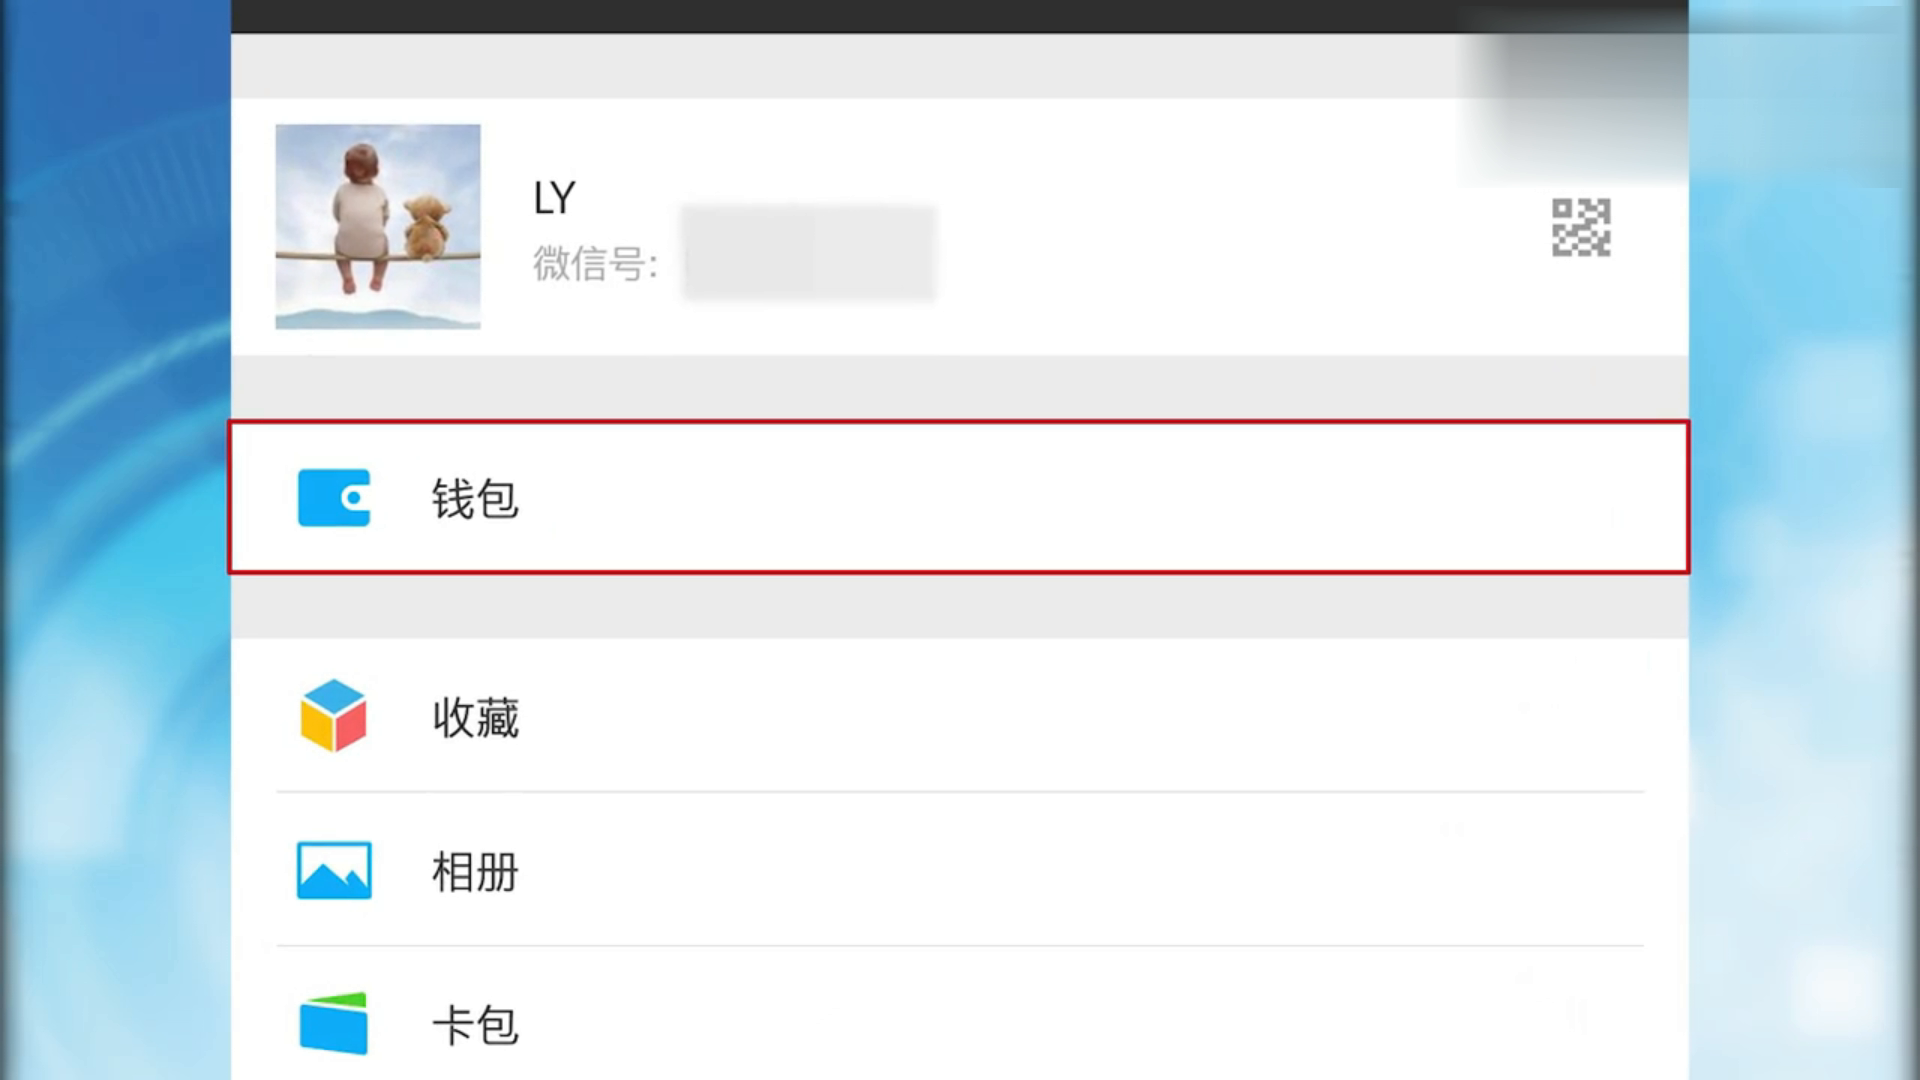The height and width of the screenshot is (1080, 1920).
Task: Open the QR code icon on profile
Action: tap(1581, 227)
